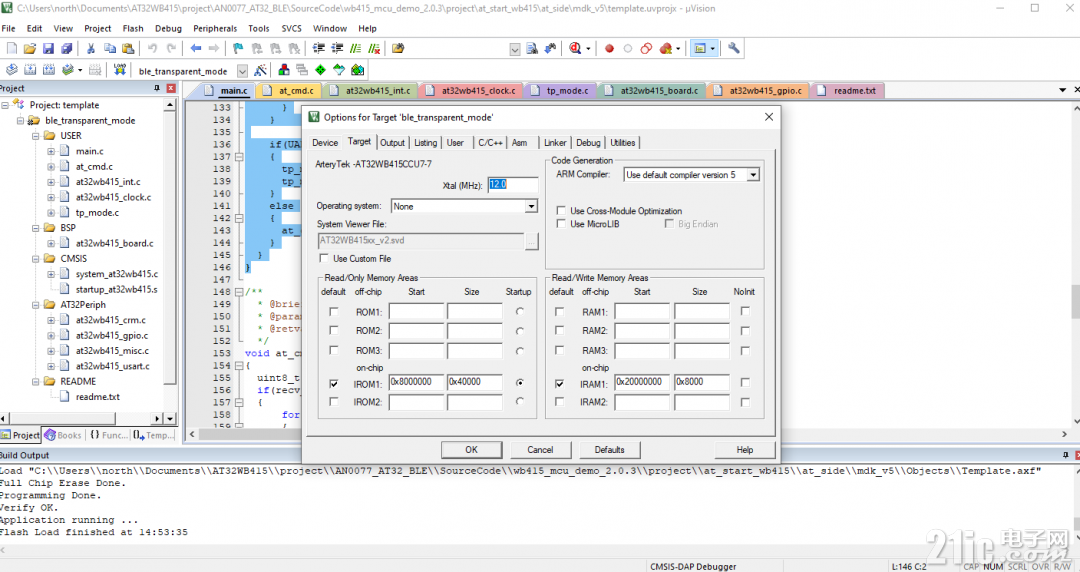Build target with the Build icon
The image size is (1080, 572).
click(x=30, y=70)
